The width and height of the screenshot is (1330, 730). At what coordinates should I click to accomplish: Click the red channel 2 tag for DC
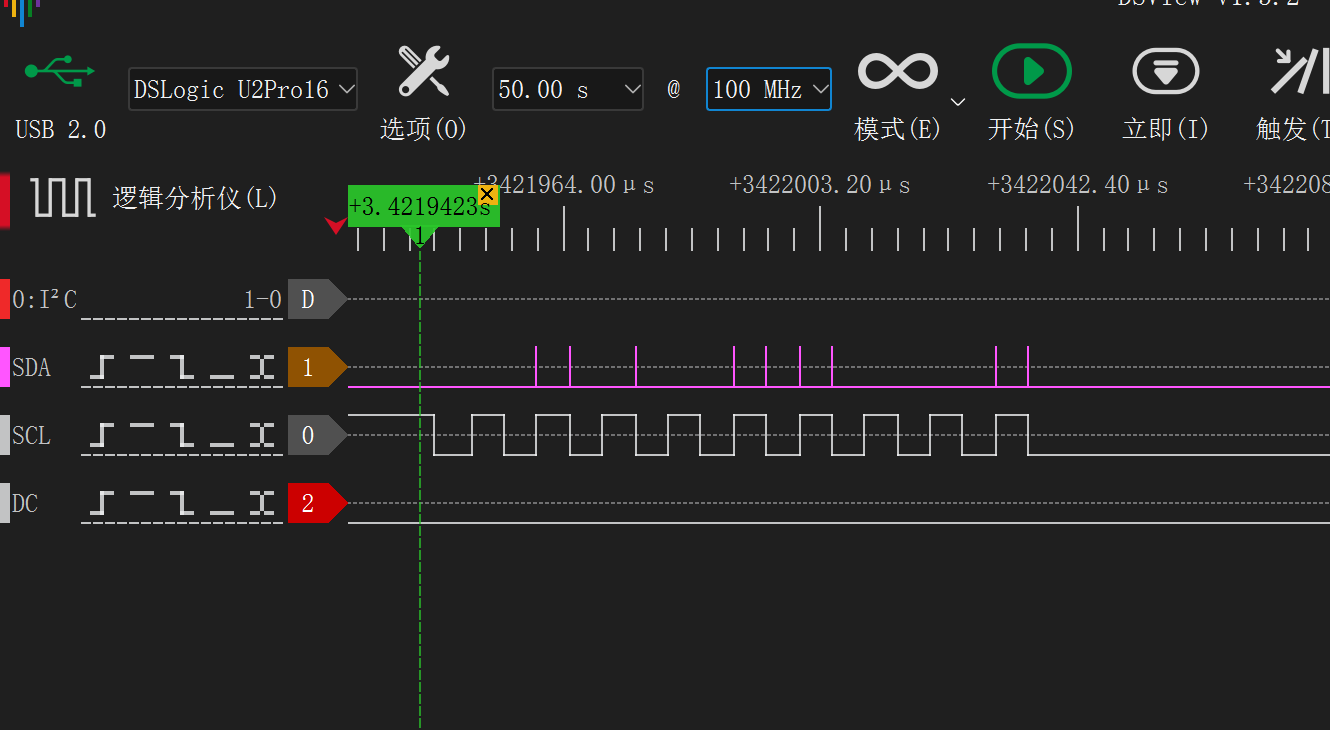coord(316,503)
